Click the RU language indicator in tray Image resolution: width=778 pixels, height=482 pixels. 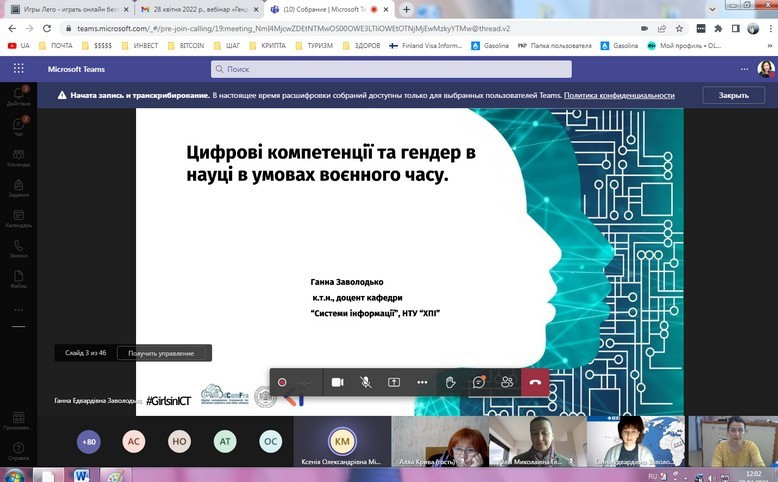click(652, 476)
